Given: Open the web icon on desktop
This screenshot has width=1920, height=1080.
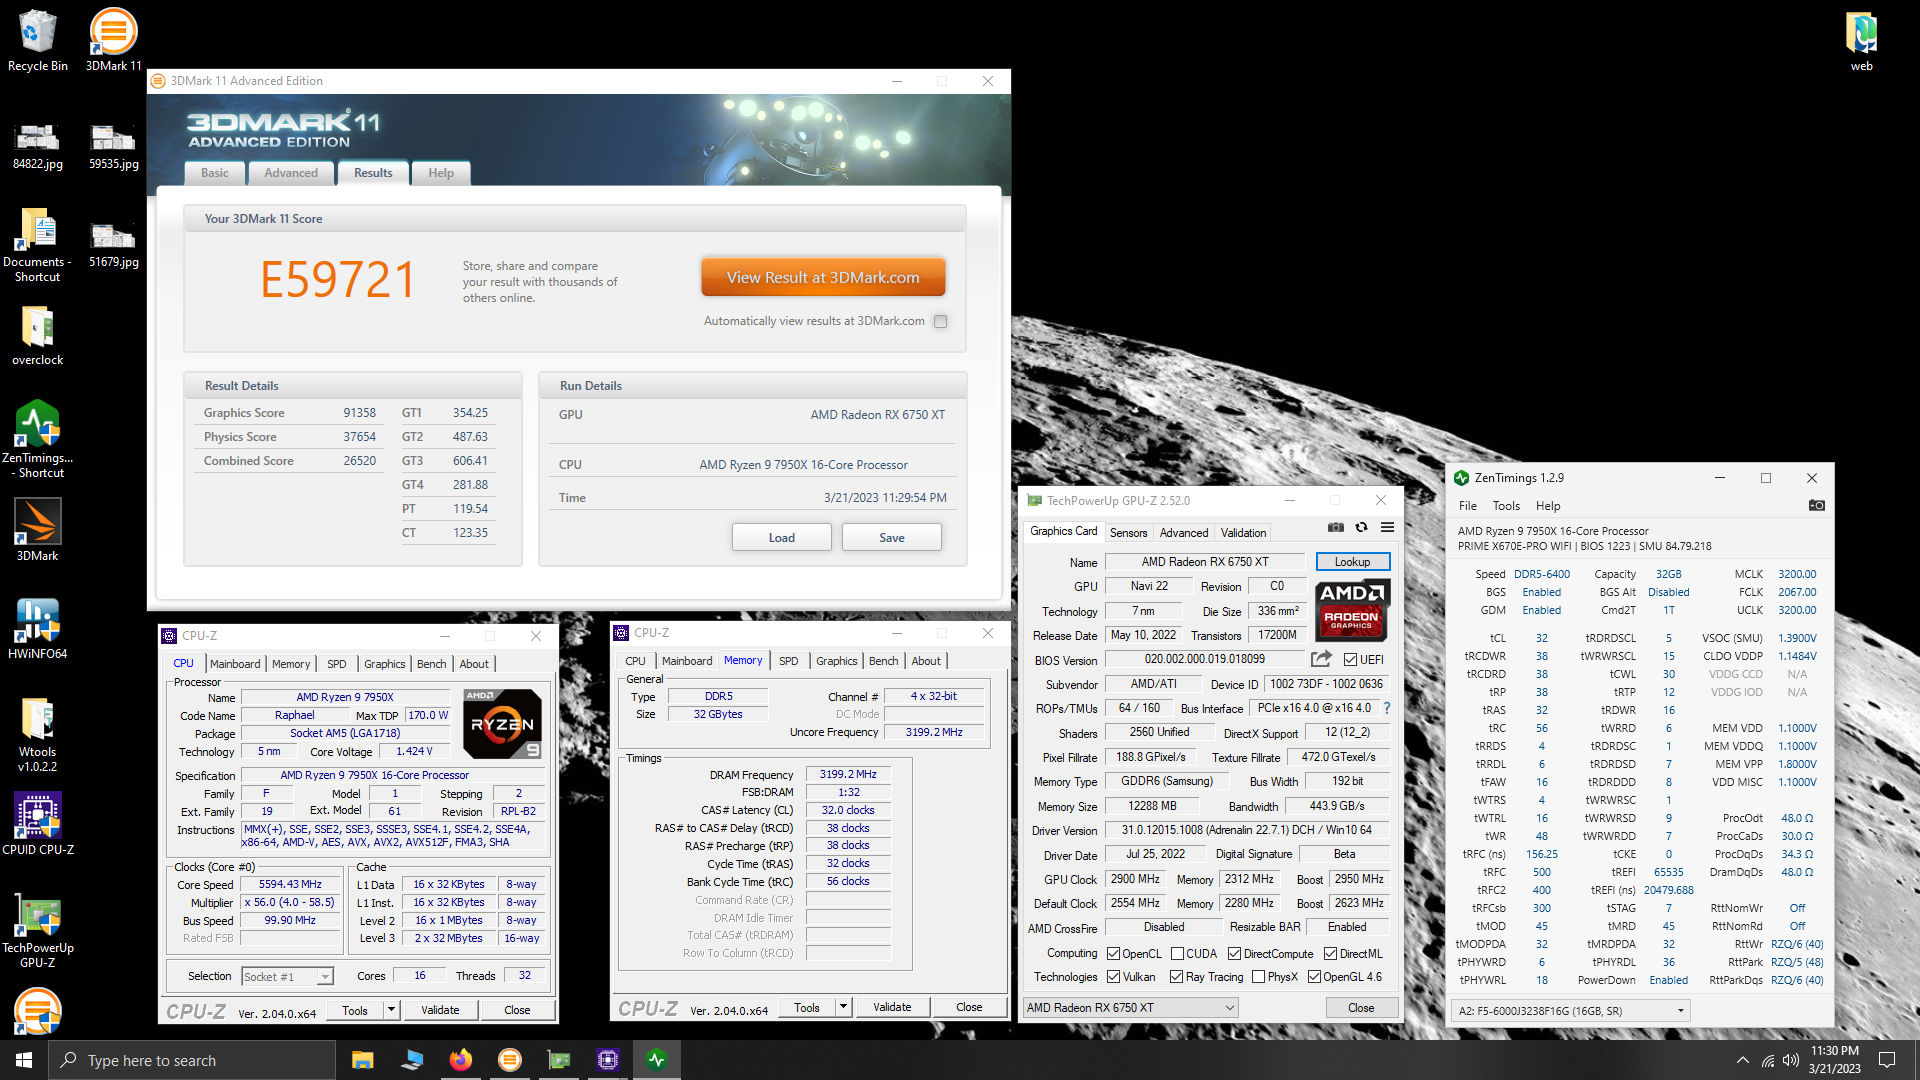Looking at the screenshot, I should pyautogui.click(x=1861, y=40).
